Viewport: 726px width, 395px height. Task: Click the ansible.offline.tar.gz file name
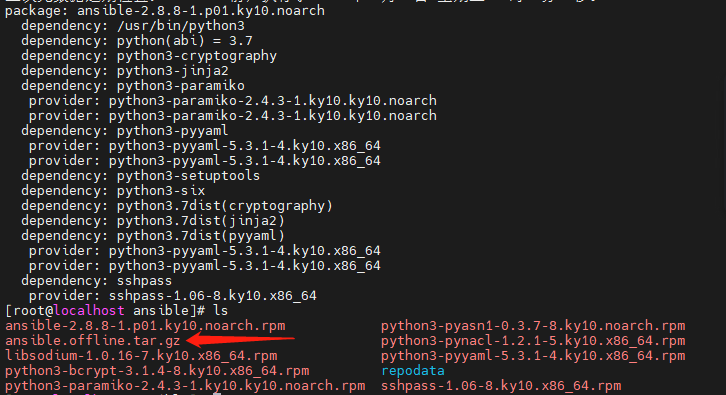click(93, 341)
